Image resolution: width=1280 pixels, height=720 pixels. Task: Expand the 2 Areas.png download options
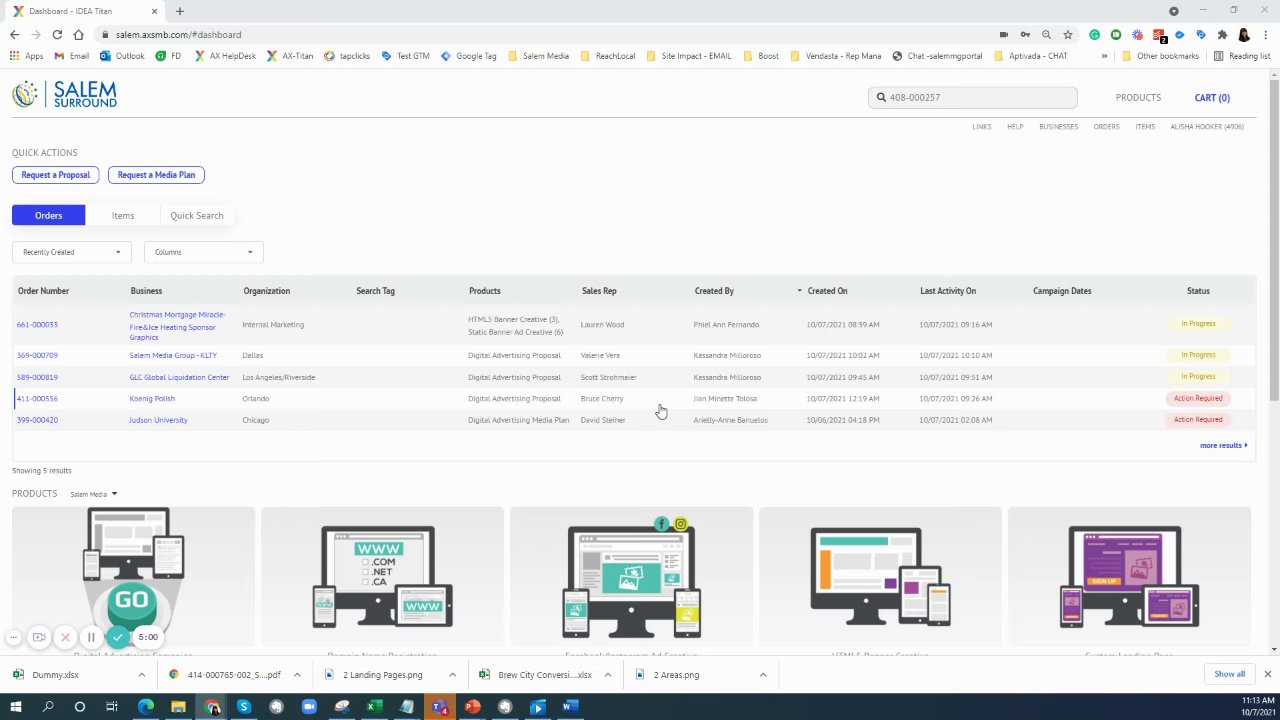(763, 675)
